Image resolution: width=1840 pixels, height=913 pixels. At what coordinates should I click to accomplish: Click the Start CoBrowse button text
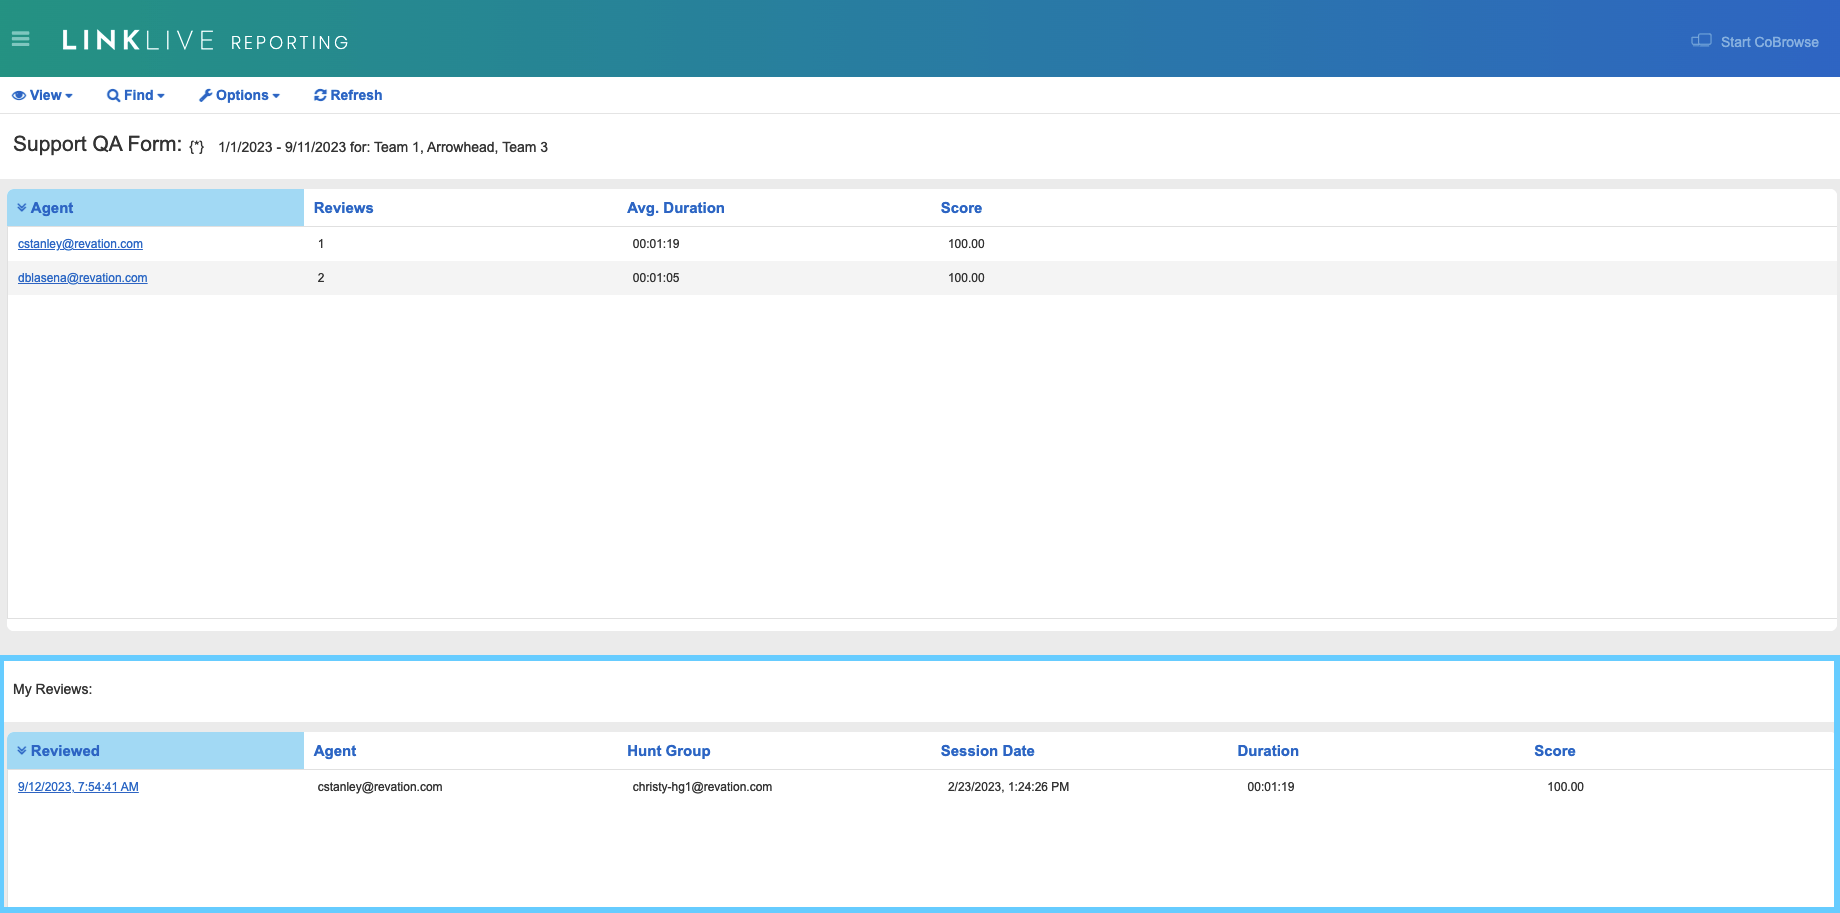tap(1769, 42)
